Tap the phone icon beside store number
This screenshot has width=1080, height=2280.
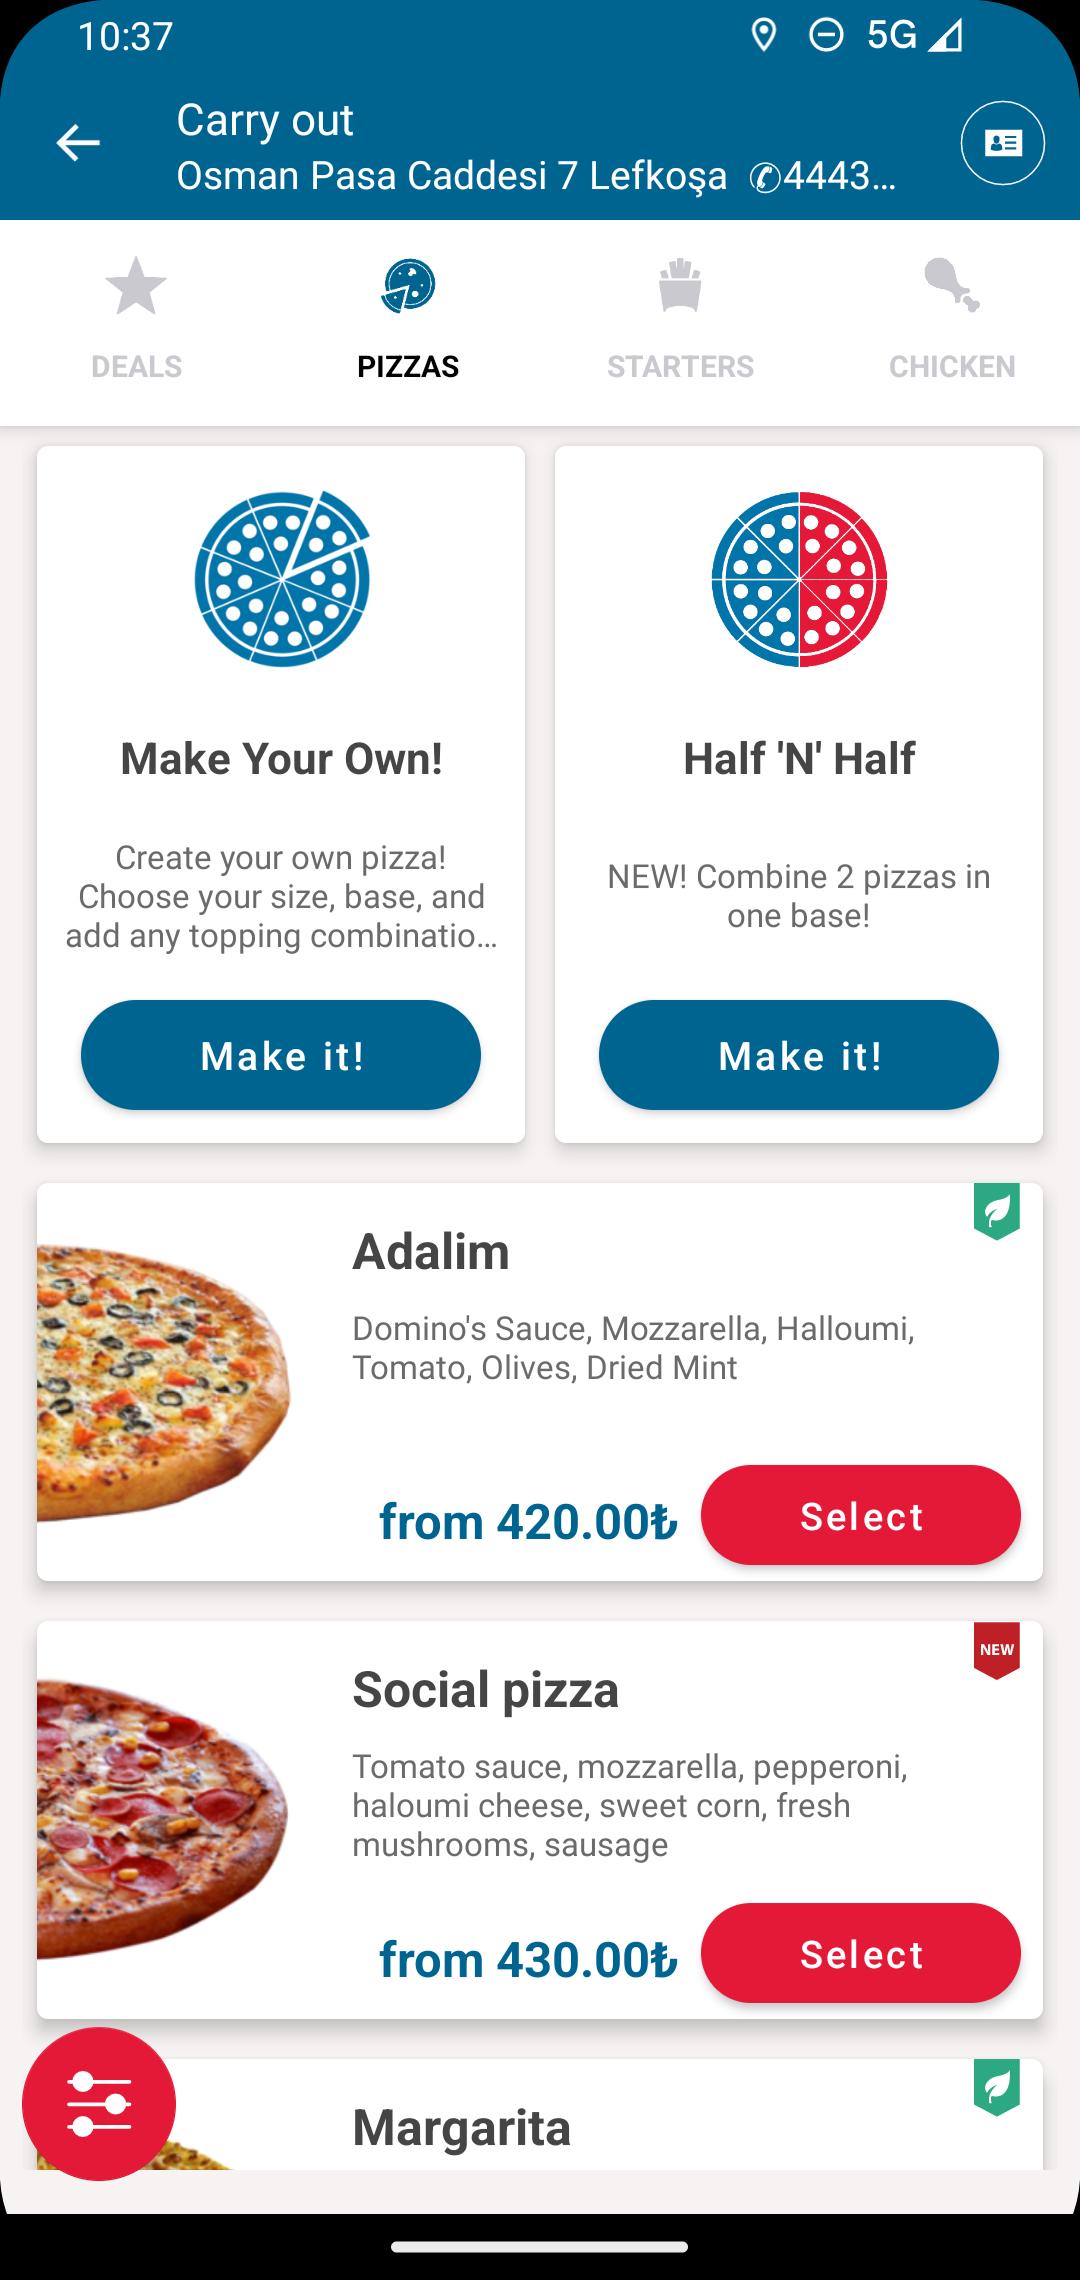(765, 178)
